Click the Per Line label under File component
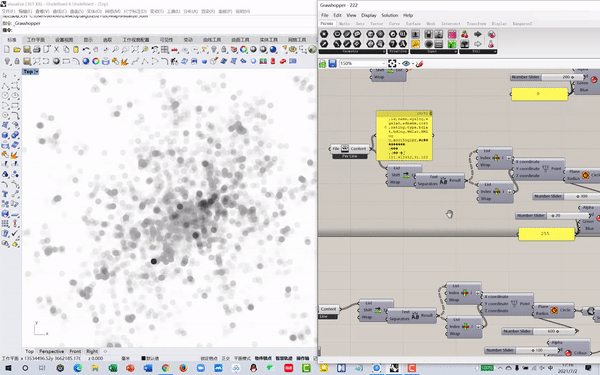Image resolution: width=600 pixels, height=375 pixels. pos(350,157)
